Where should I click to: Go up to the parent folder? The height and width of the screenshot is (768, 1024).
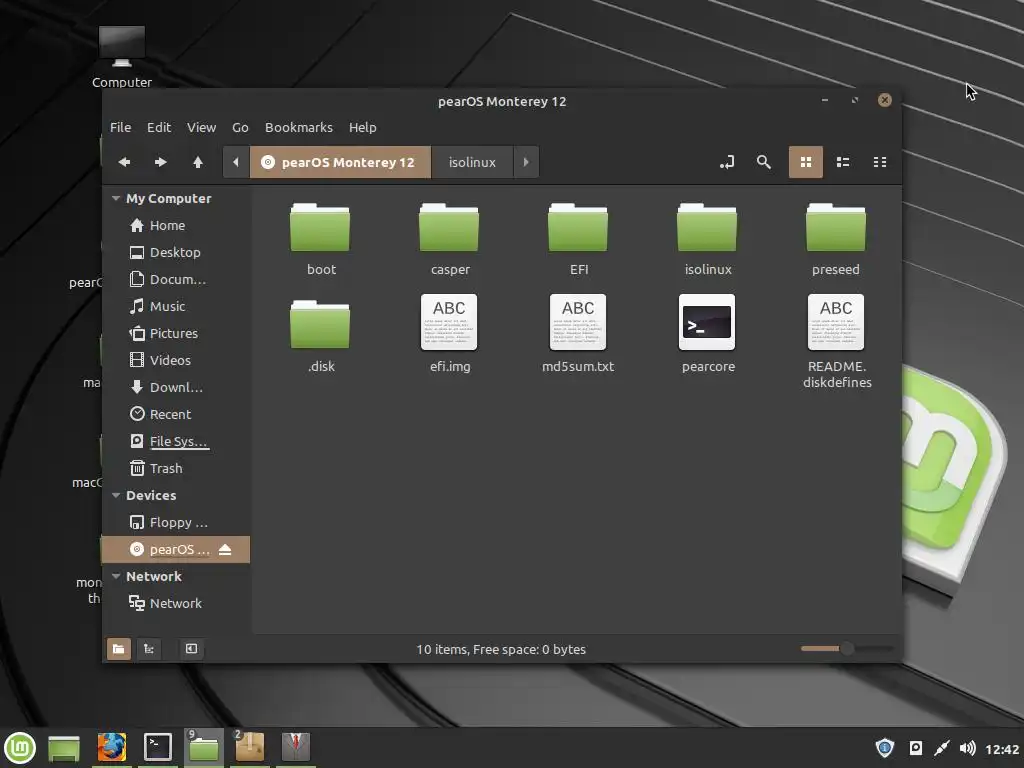[198, 162]
